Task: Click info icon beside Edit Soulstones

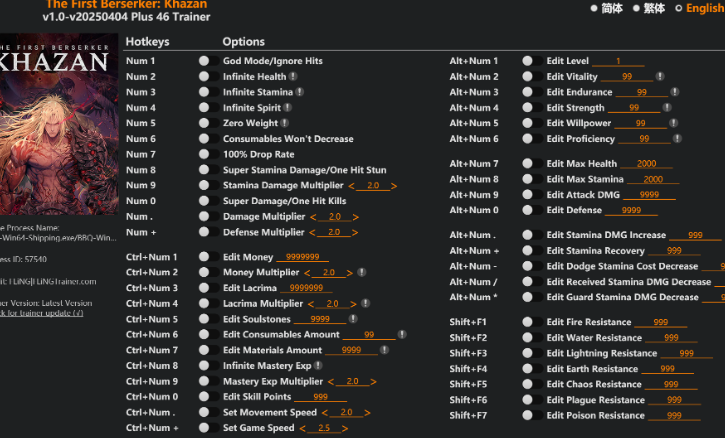Action: [x=354, y=319]
